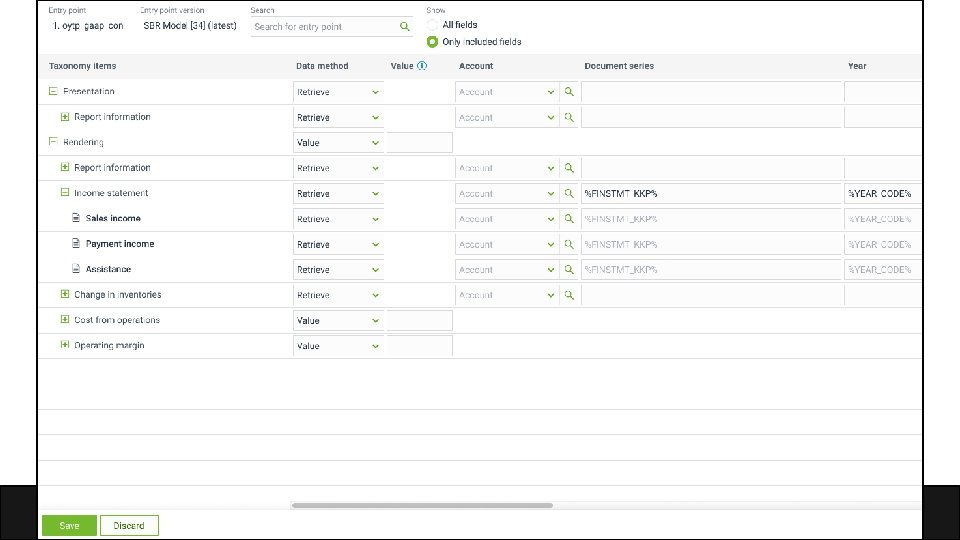960x540 pixels.
Task: Click the horizontal scrollbar thumb
Action: [421, 506]
